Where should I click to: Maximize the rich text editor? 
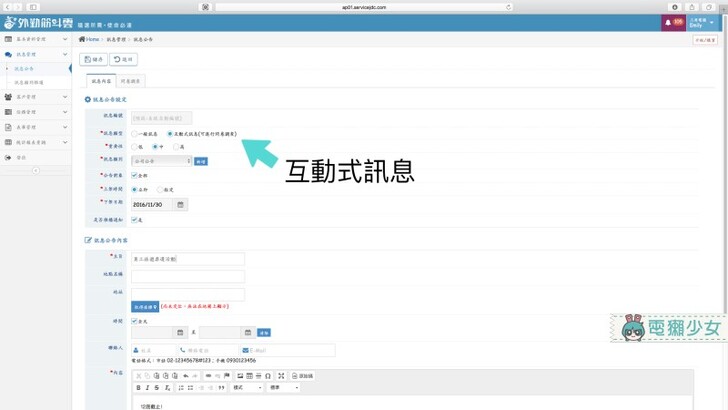(x=281, y=376)
